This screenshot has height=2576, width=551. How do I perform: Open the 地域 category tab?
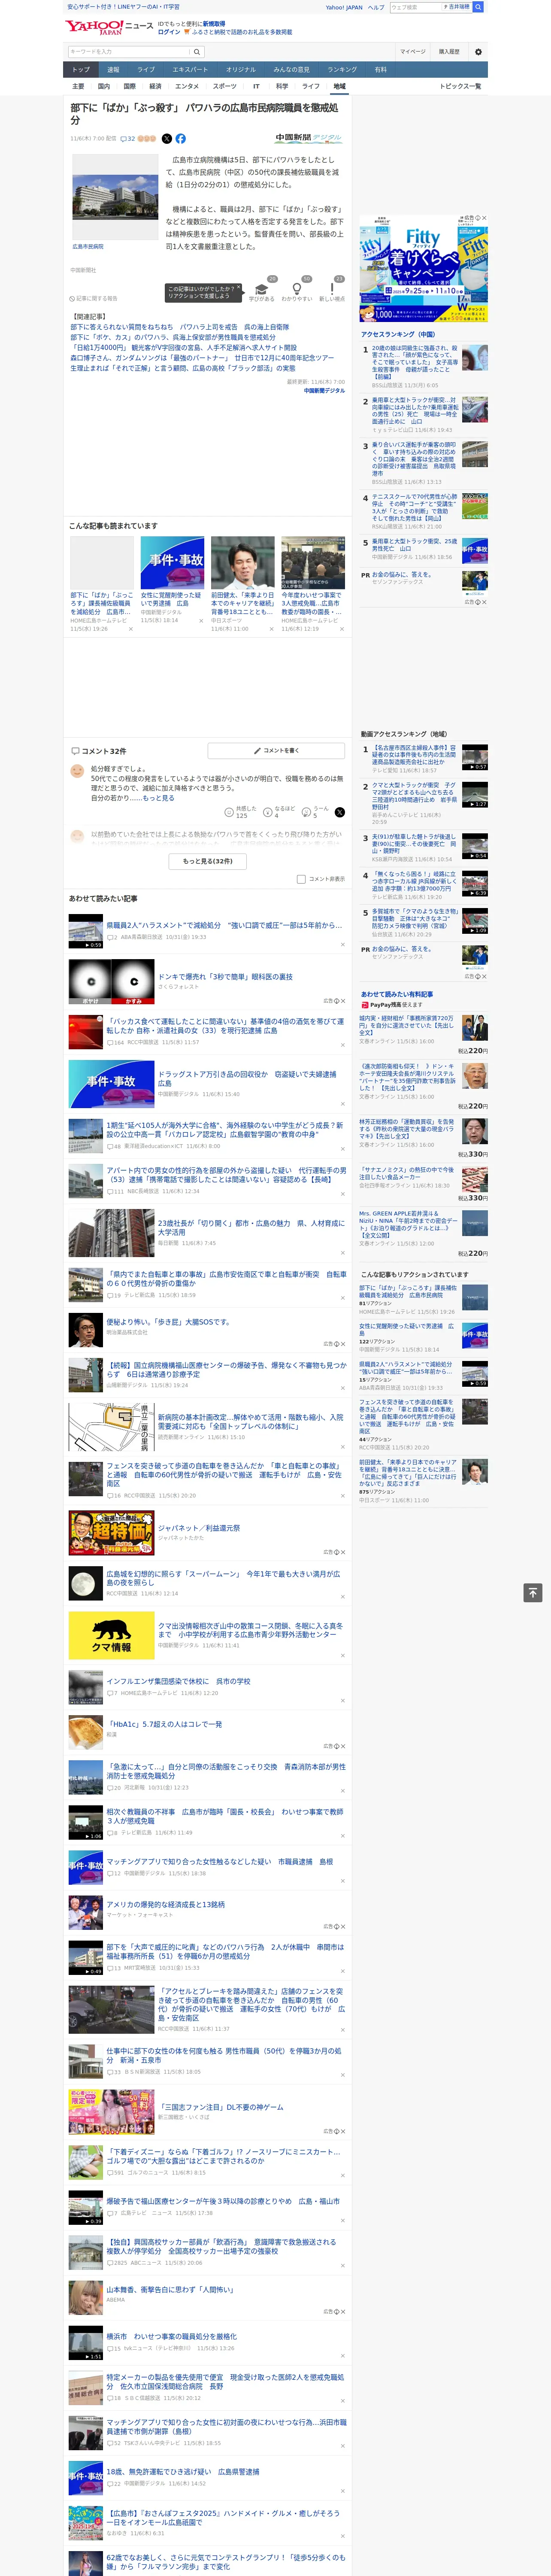(339, 86)
